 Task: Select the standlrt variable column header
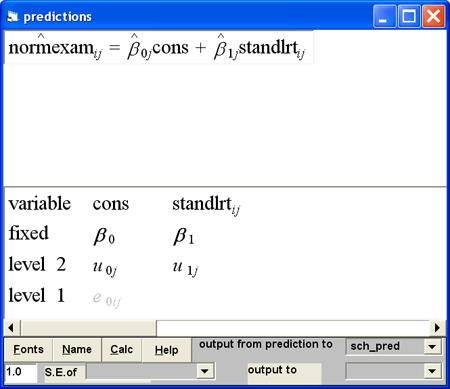[x=206, y=205]
